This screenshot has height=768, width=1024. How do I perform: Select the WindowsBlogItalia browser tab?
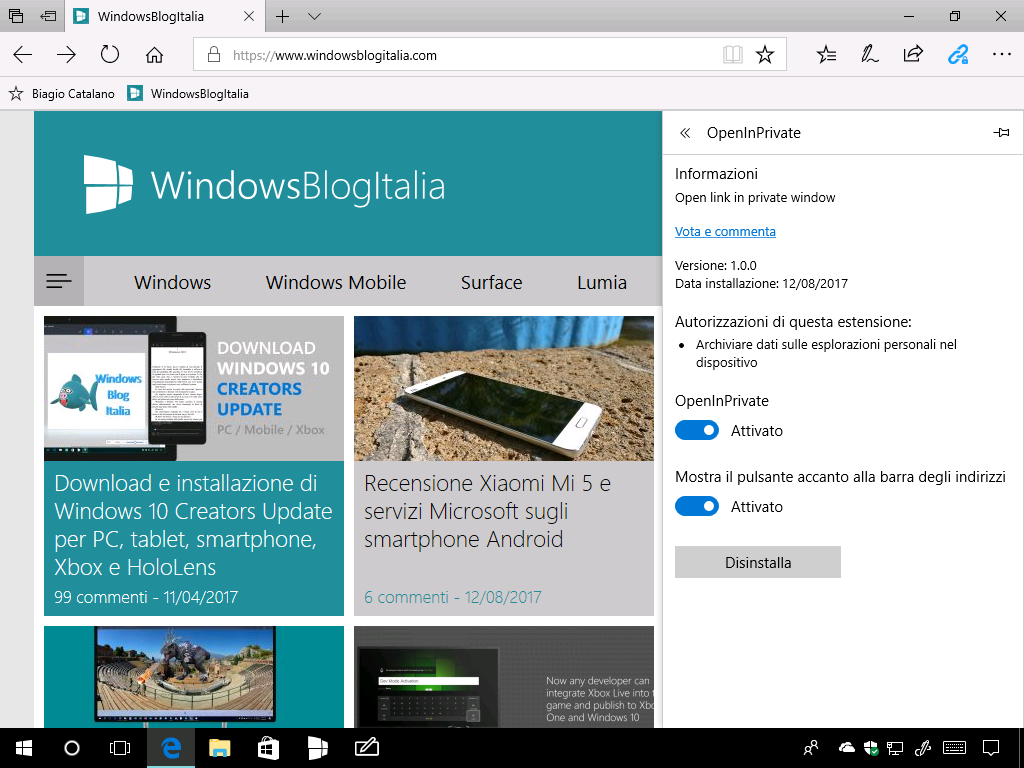tap(151, 16)
